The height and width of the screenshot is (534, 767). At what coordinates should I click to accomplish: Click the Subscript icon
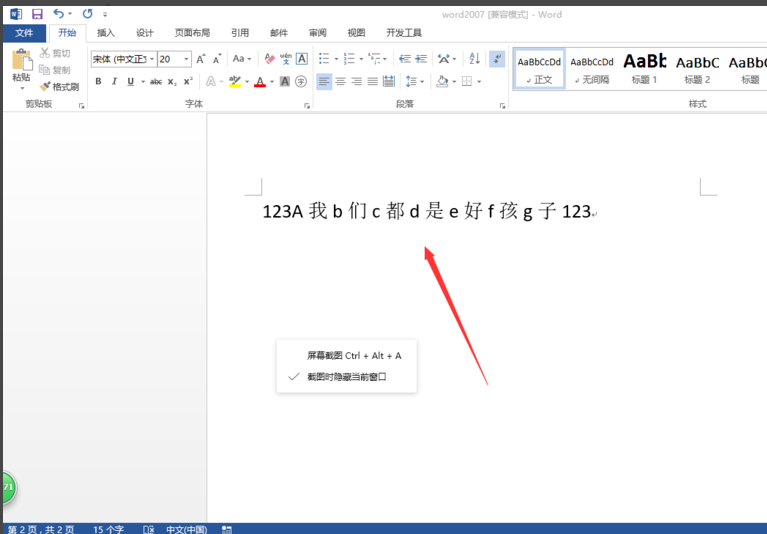coord(172,82)
